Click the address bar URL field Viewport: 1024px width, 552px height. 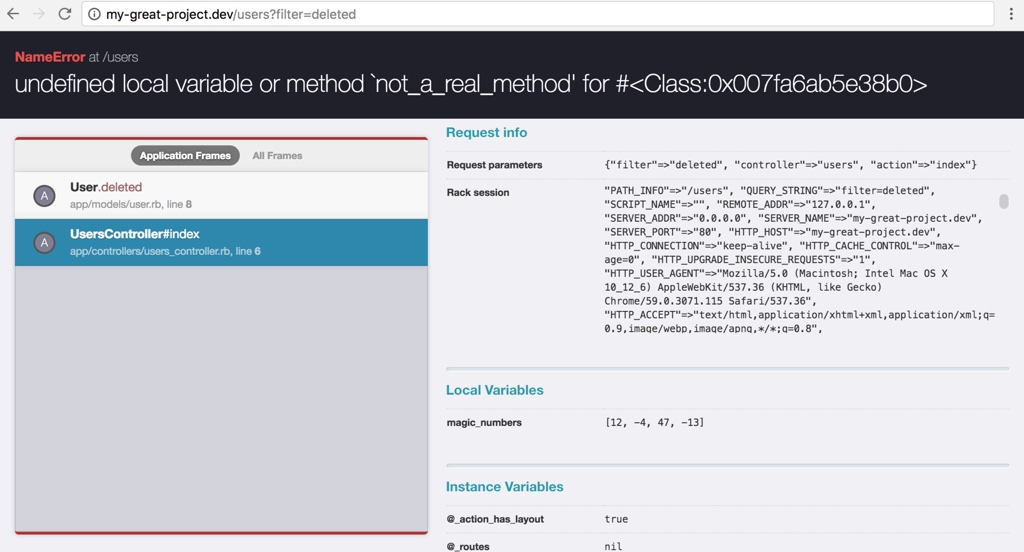pos(537,14)
